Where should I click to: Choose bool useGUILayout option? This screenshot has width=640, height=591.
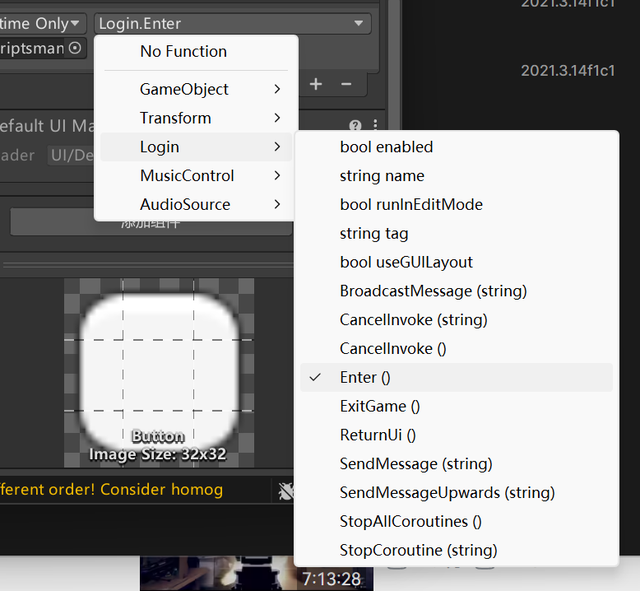[x=456, y=262]
